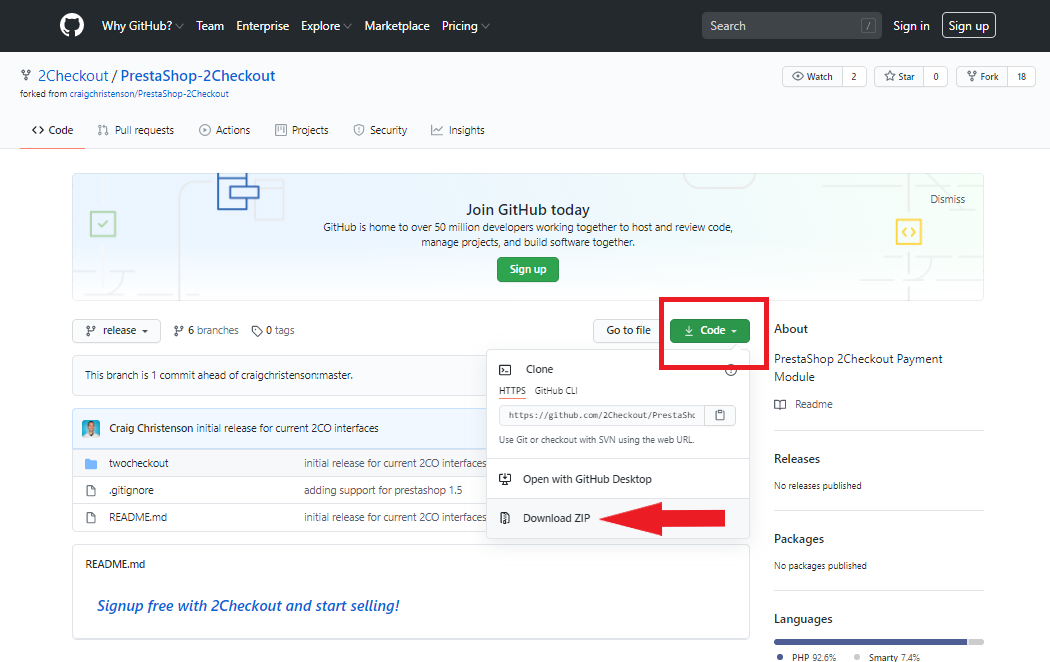This screenshot has width=1050, height=662.
Task: Open the PrestaShop-2Checkout repository link
Action: [198, 76]
